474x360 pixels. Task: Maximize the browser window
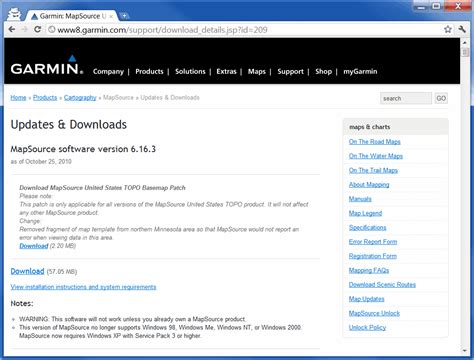point(436,6)
